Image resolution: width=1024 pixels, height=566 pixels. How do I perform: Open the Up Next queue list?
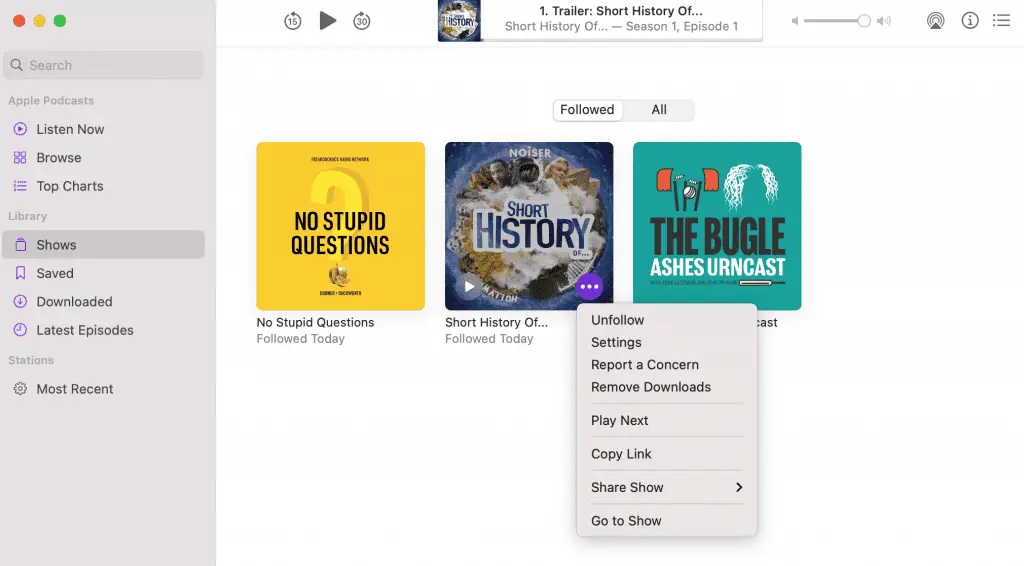pyautogui.click(x=1001, y=21)
